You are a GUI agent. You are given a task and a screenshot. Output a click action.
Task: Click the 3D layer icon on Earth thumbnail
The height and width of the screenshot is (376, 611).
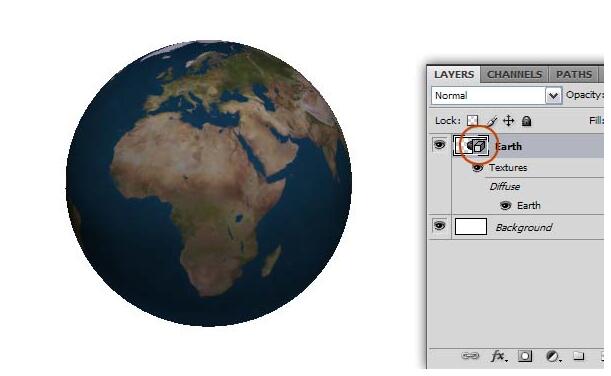[478, 147]
